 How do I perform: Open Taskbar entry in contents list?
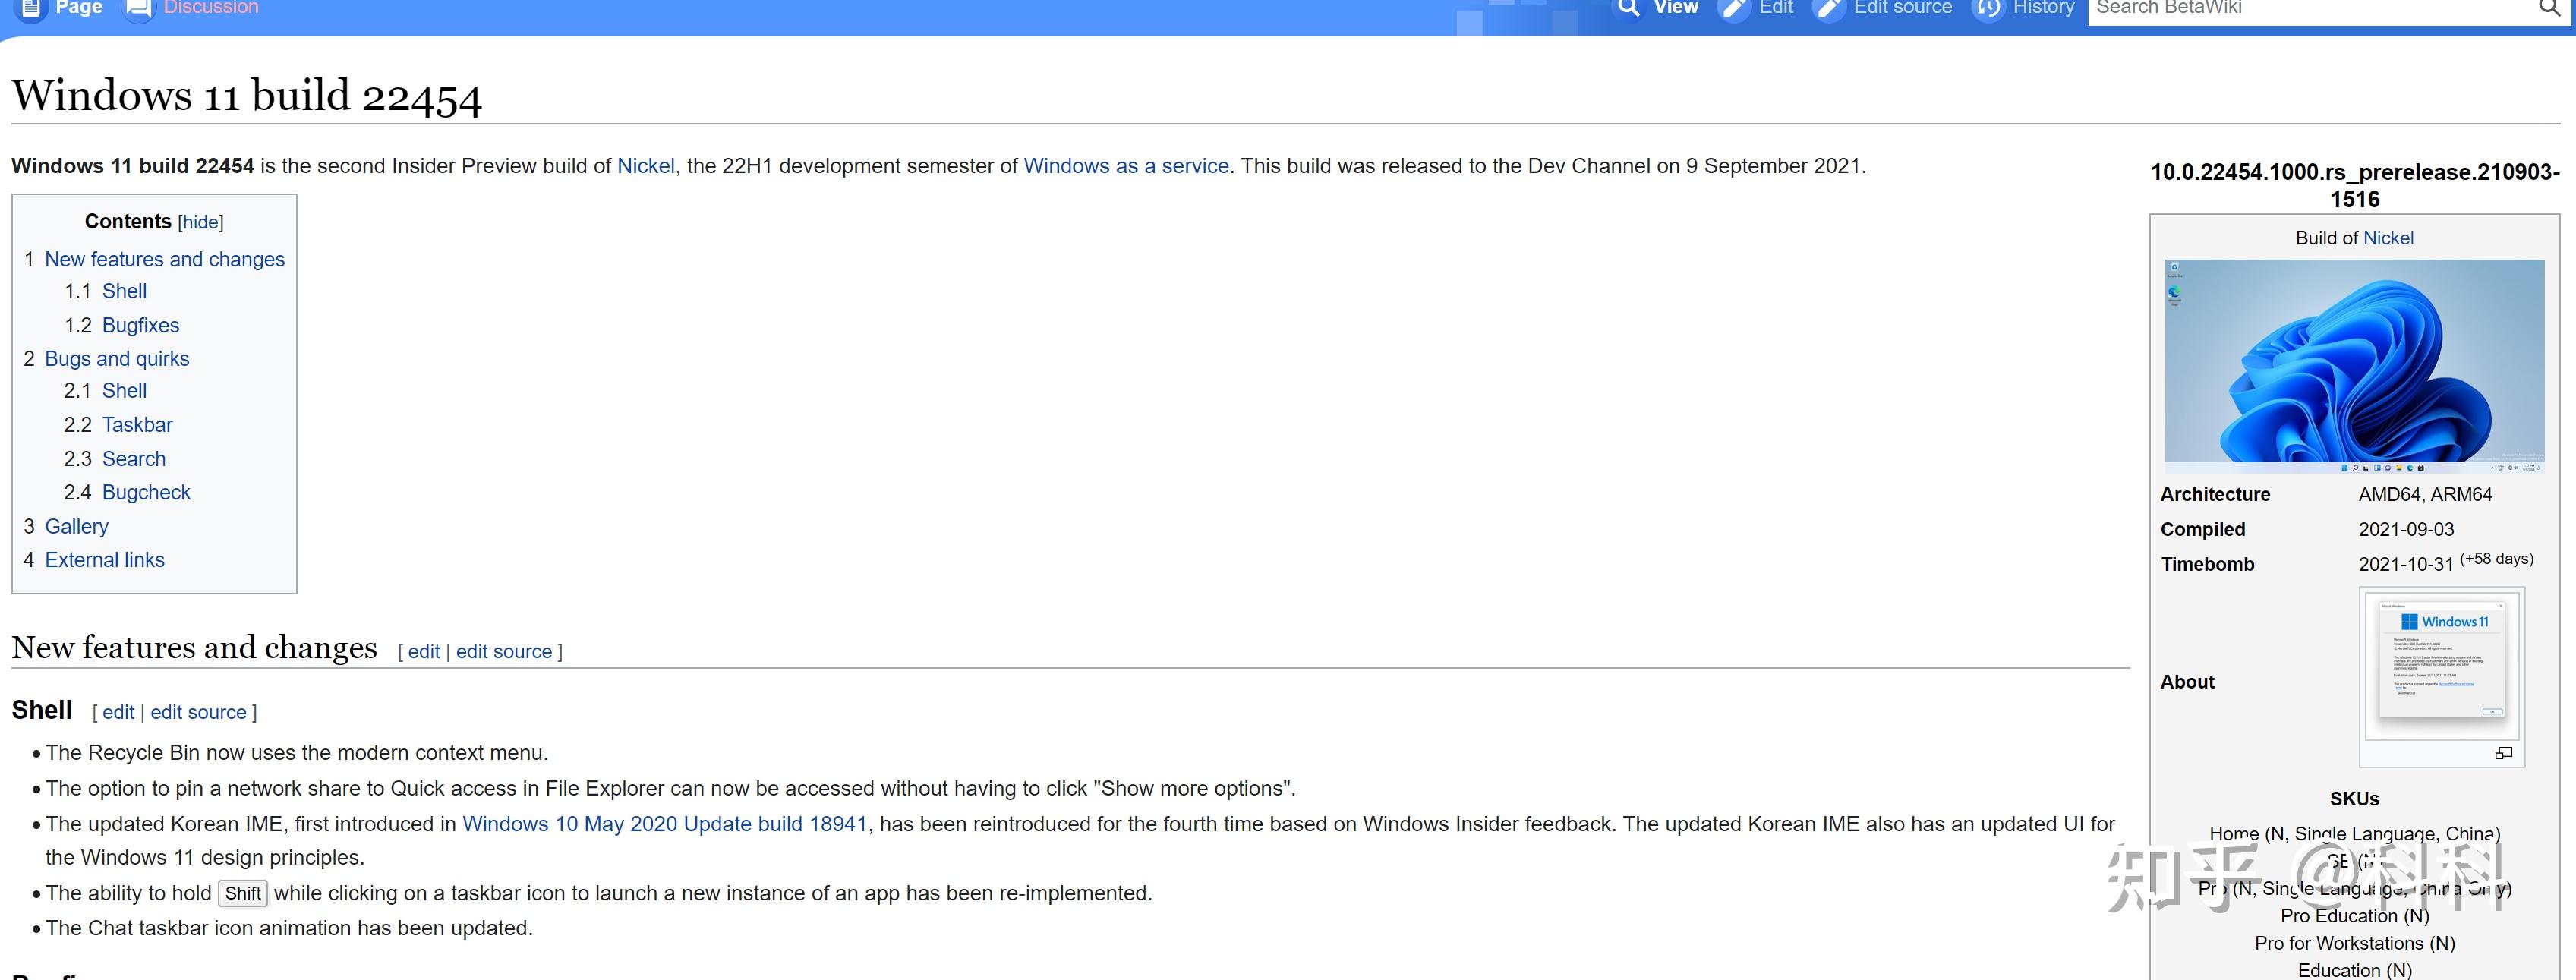(137, 425)
